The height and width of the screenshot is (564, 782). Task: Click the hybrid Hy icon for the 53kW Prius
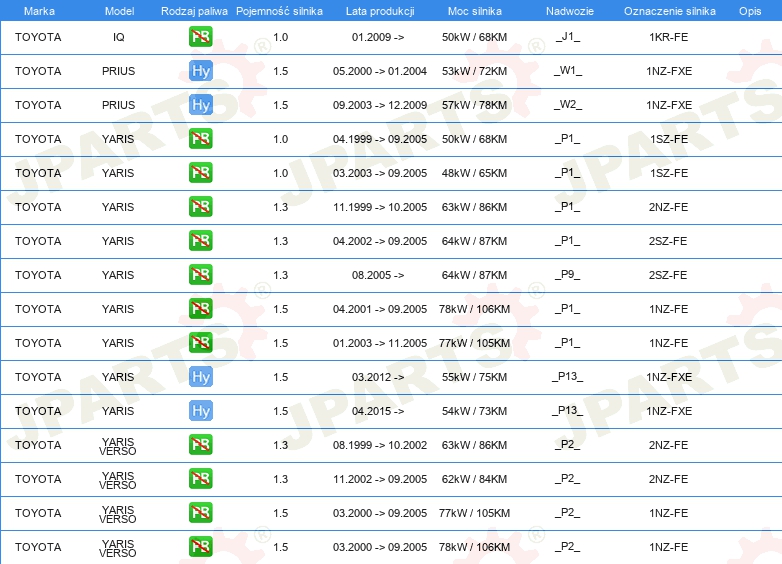coord(200,71)
